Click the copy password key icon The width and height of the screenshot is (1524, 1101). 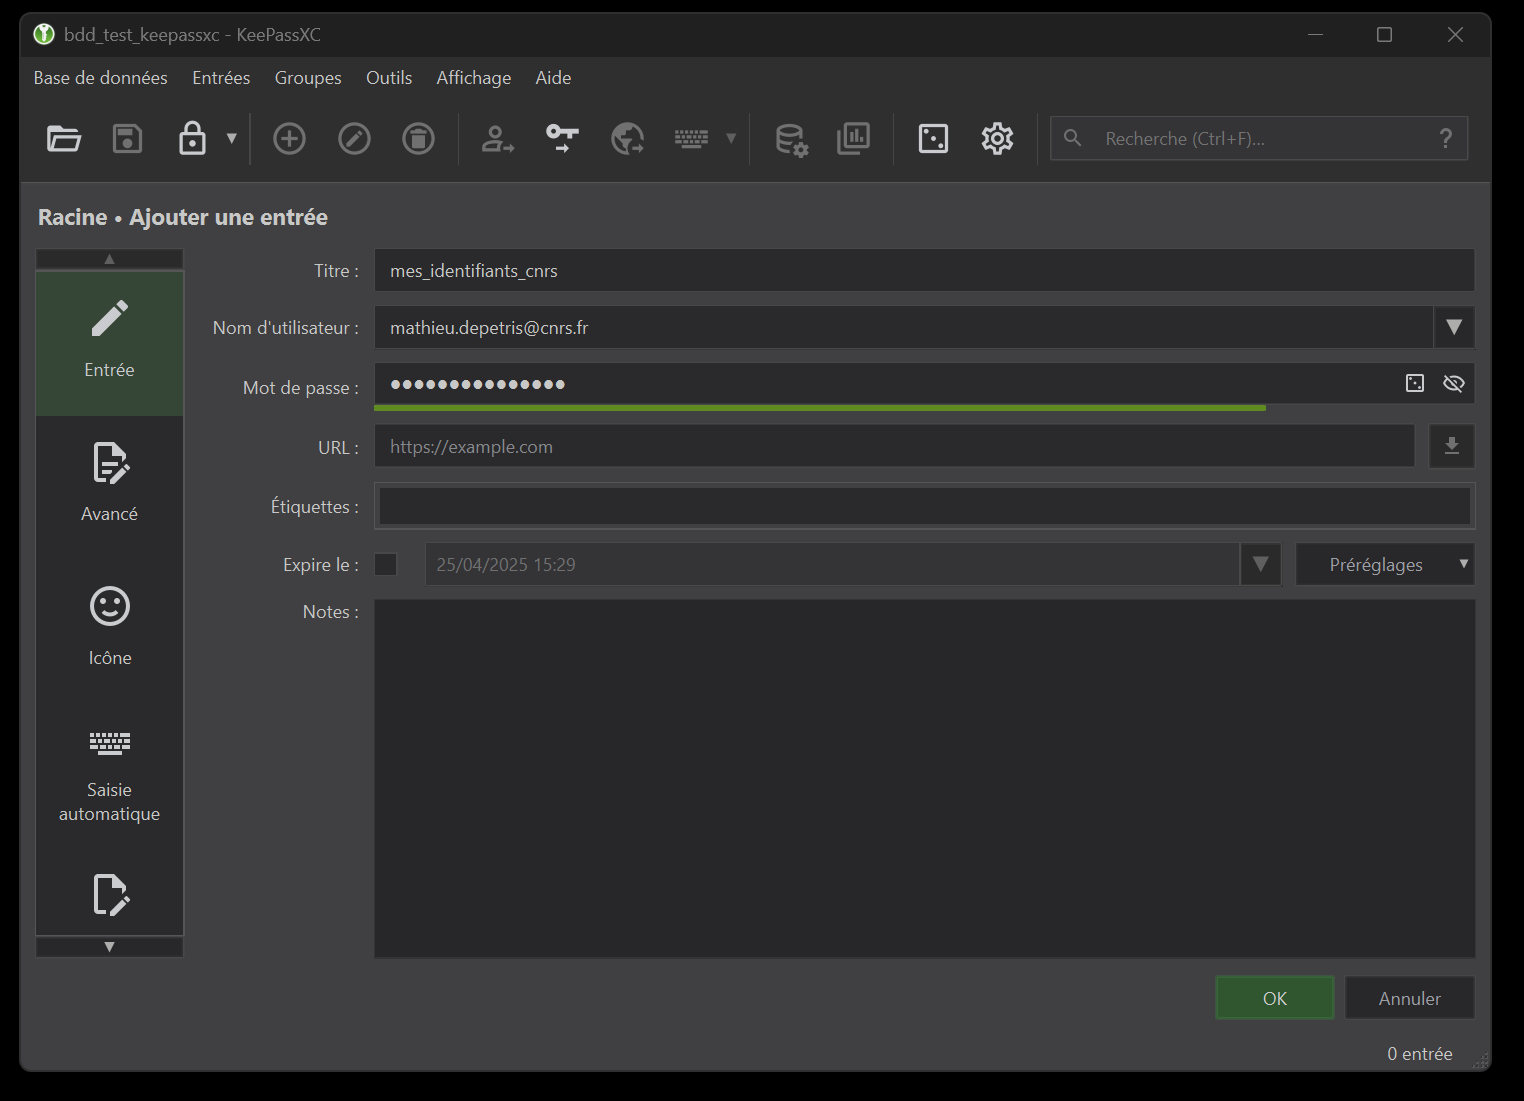pos(562,138)
